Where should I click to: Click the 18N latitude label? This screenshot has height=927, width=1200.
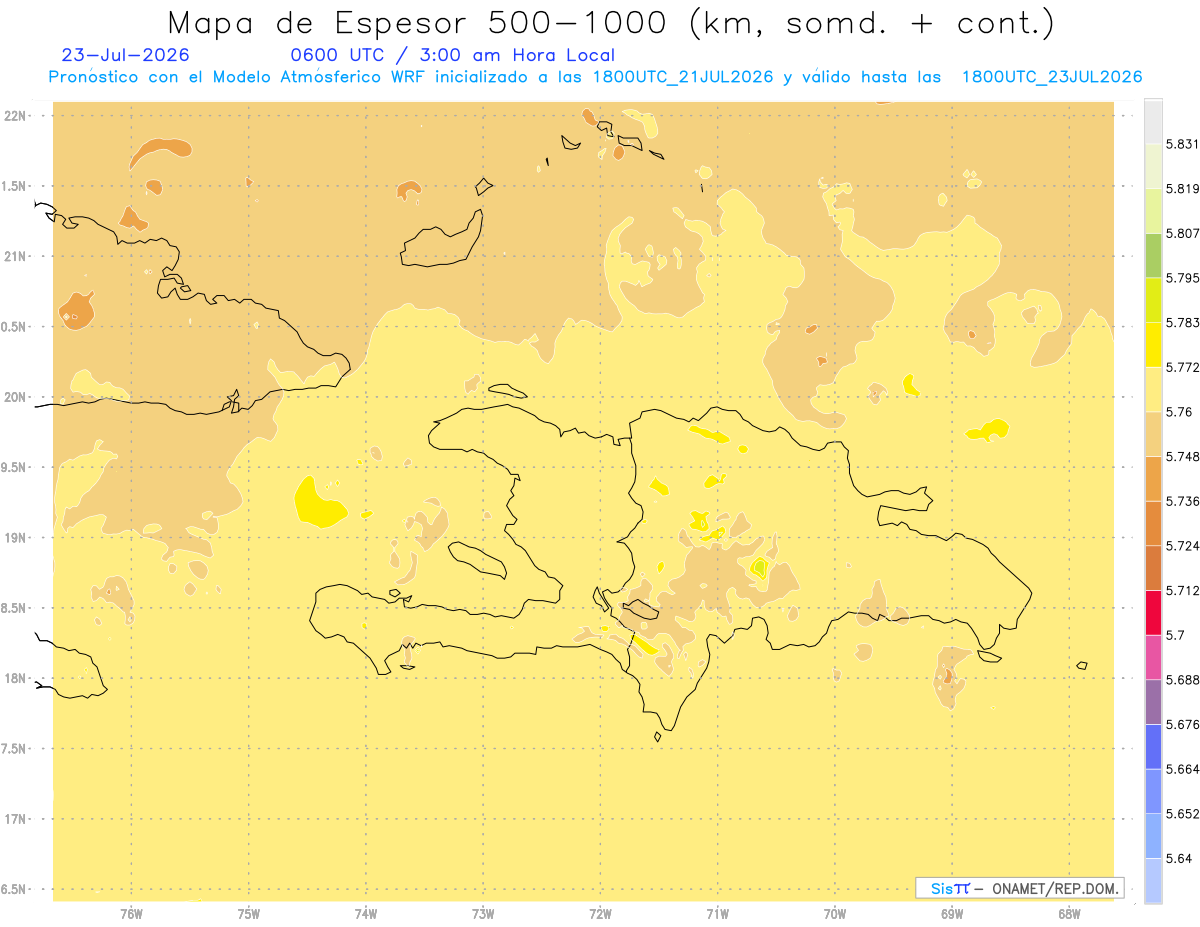[x=16, y=678]
